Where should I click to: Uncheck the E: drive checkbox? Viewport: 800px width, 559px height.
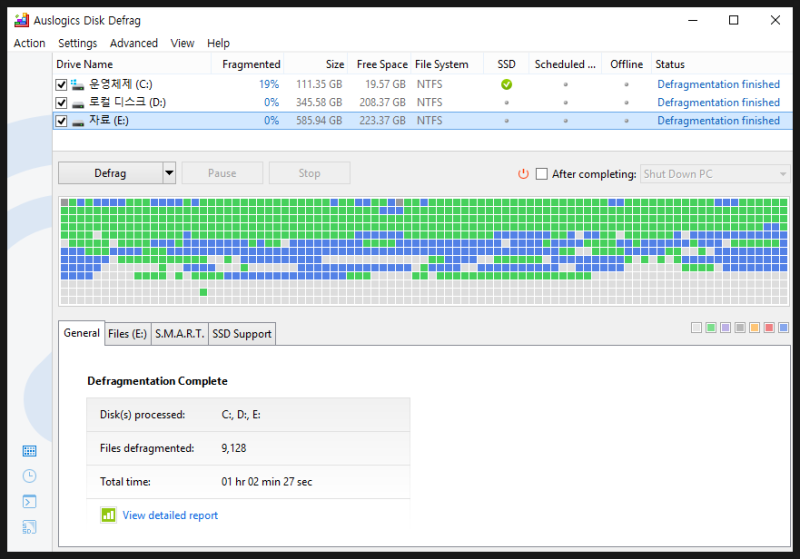(61, 121)
